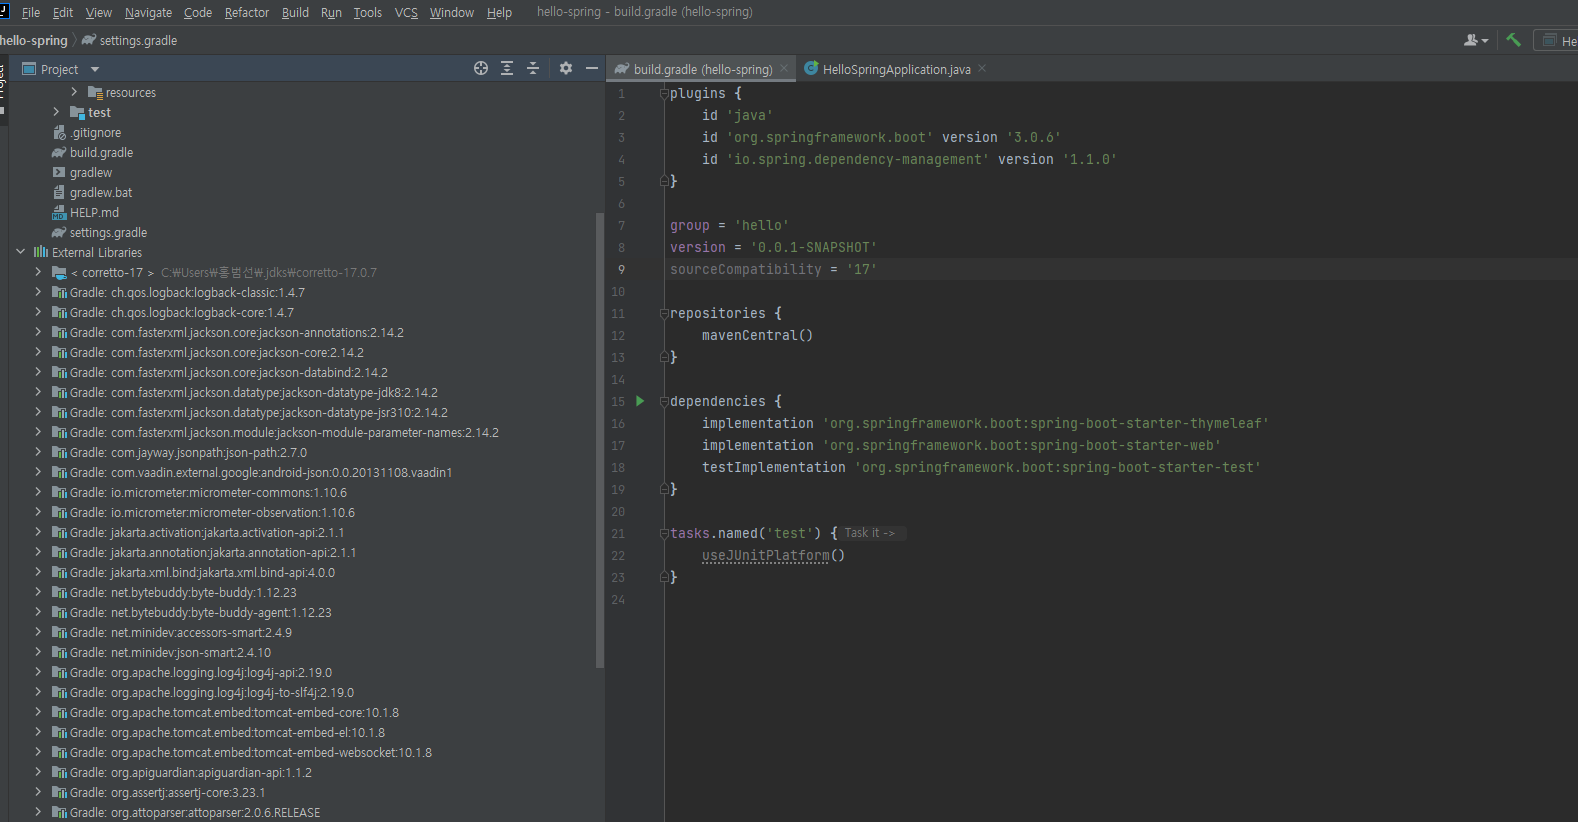
Task: Click the Expand All icon in Project panel
Action: (507, 68)
